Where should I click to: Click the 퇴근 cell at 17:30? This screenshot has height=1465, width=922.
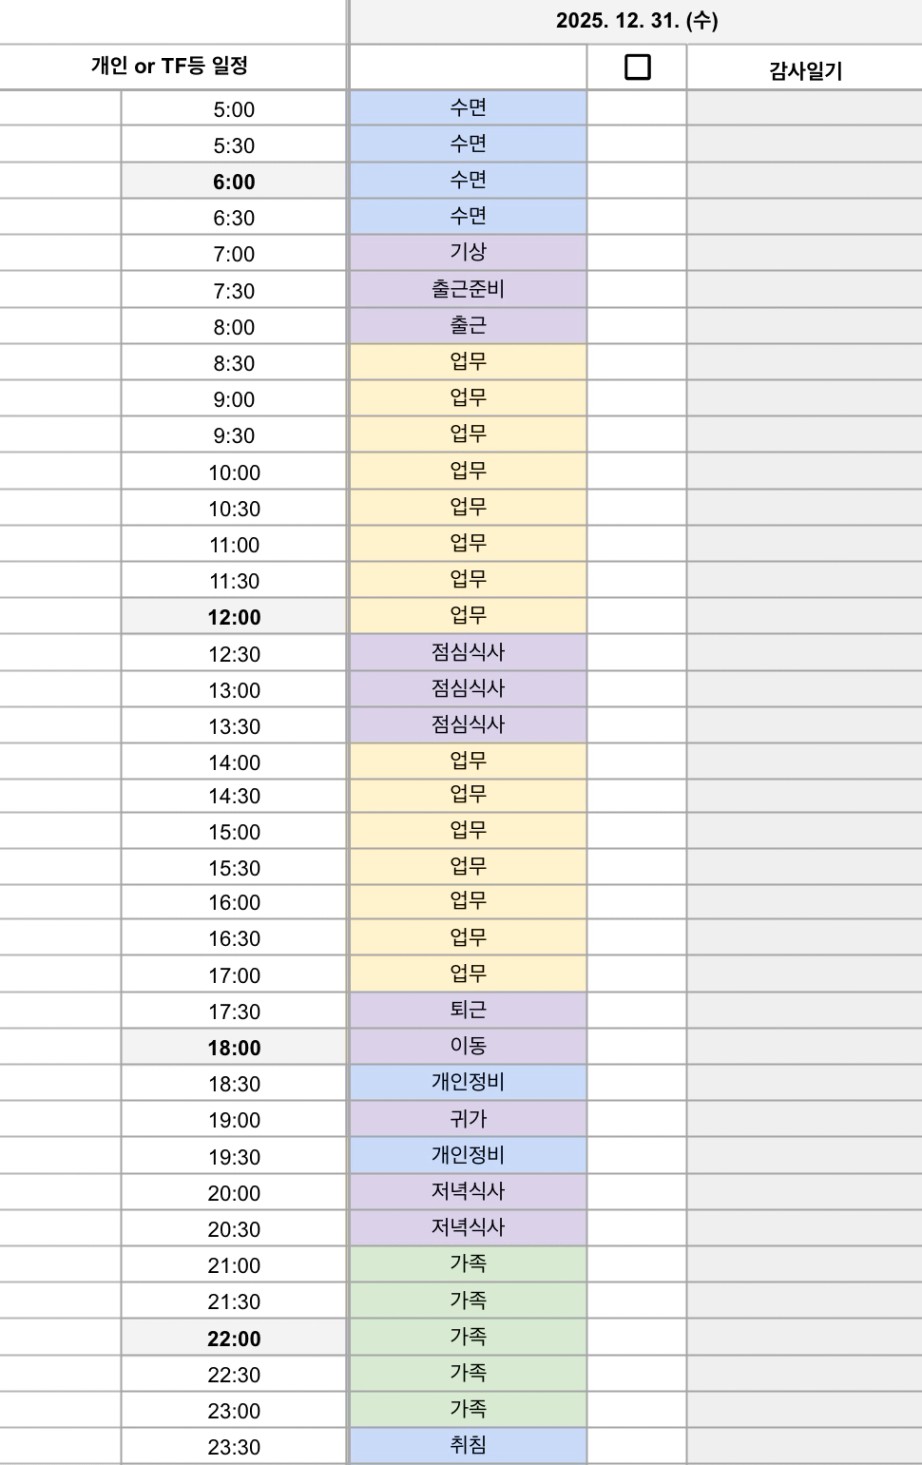pos(468,1009)
